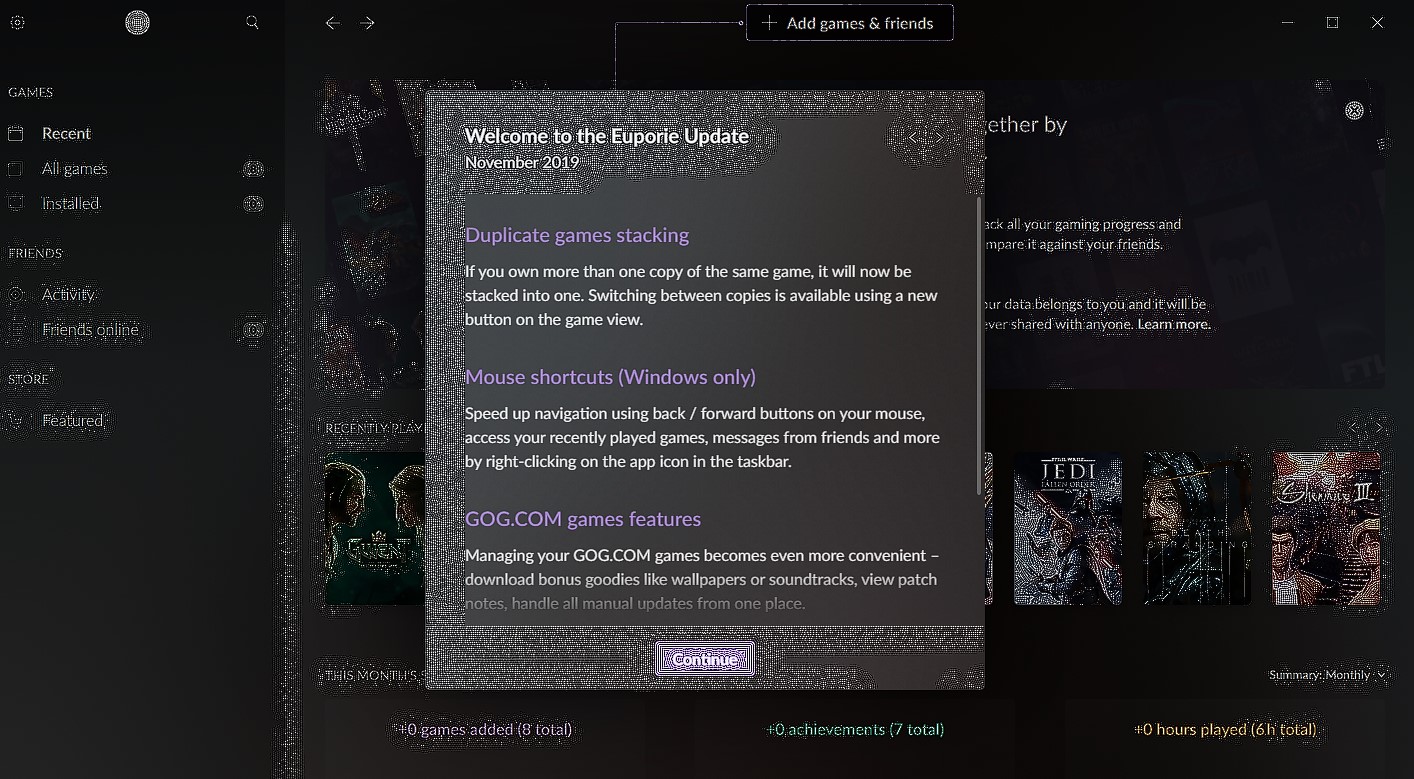
Task: Maximize the GOG Galaxy window
Action: 1332,22
